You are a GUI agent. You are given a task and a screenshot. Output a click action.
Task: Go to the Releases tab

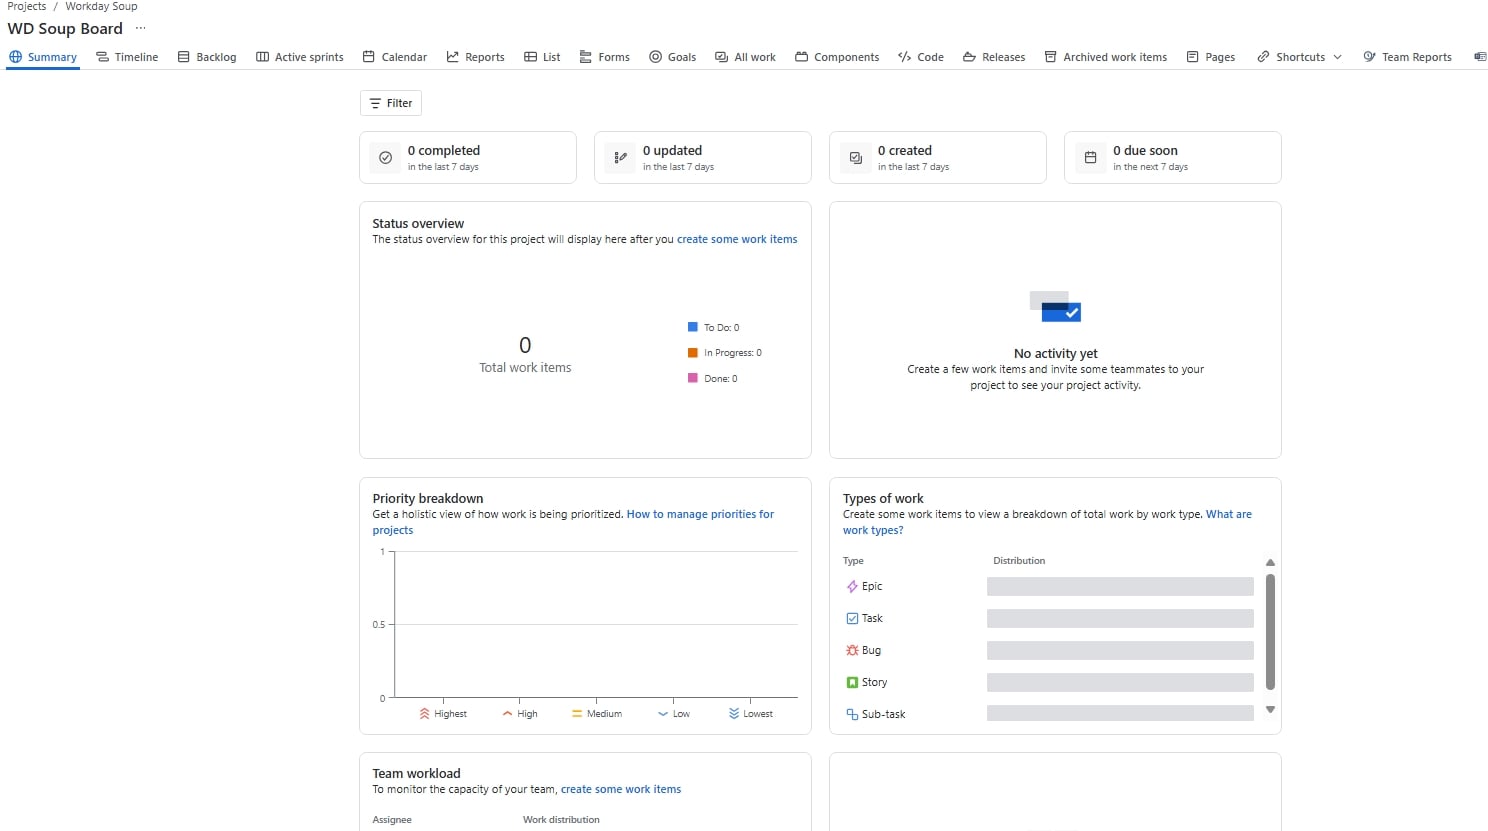[x=994, y=57]
